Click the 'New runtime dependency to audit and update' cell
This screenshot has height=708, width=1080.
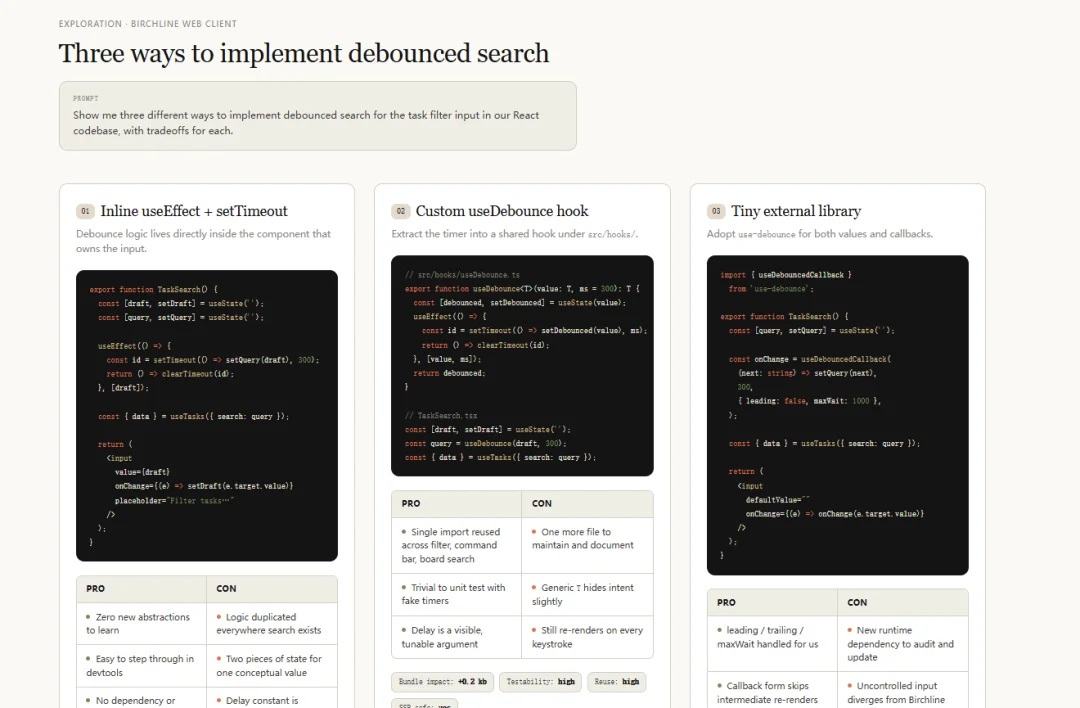pos(903,644)
